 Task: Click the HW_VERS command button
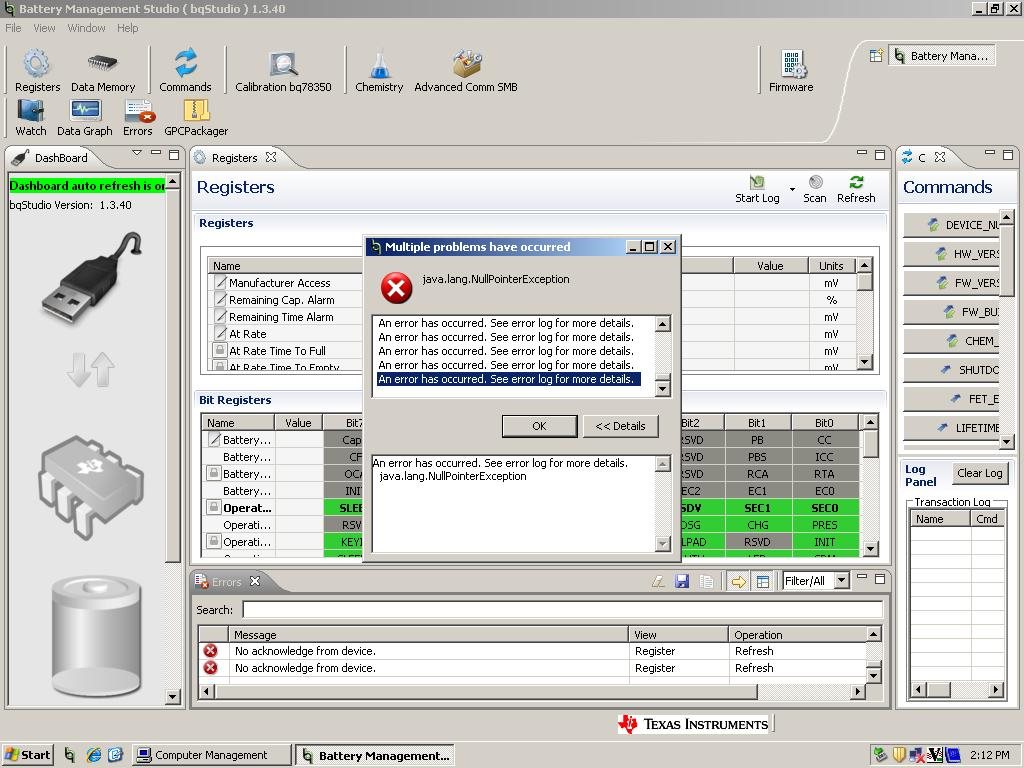click(x=952, y=253)
